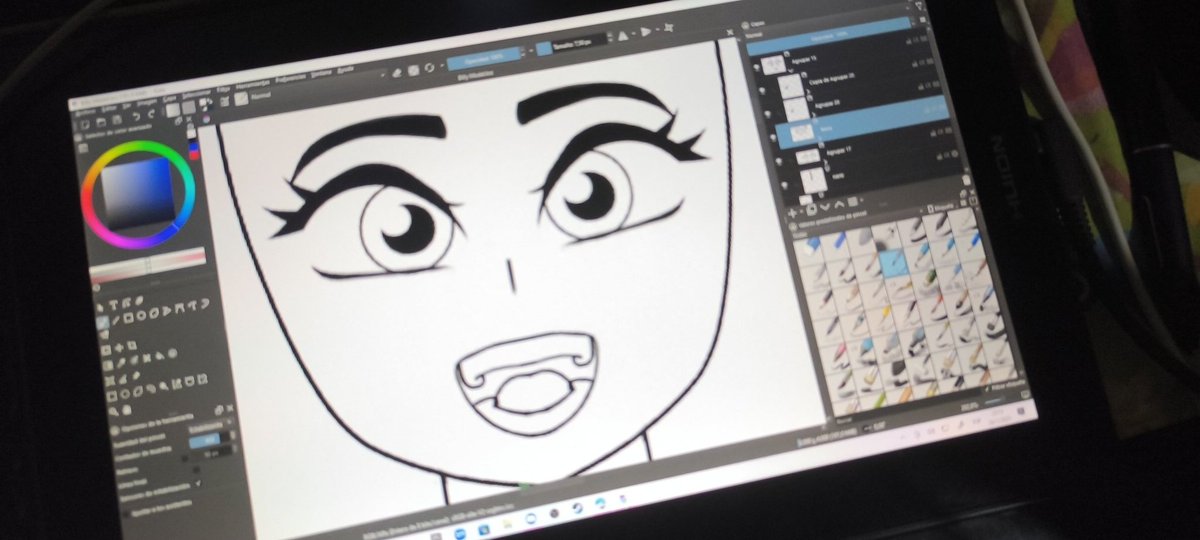Select the Rectangular Selection tool

(111, 397)
